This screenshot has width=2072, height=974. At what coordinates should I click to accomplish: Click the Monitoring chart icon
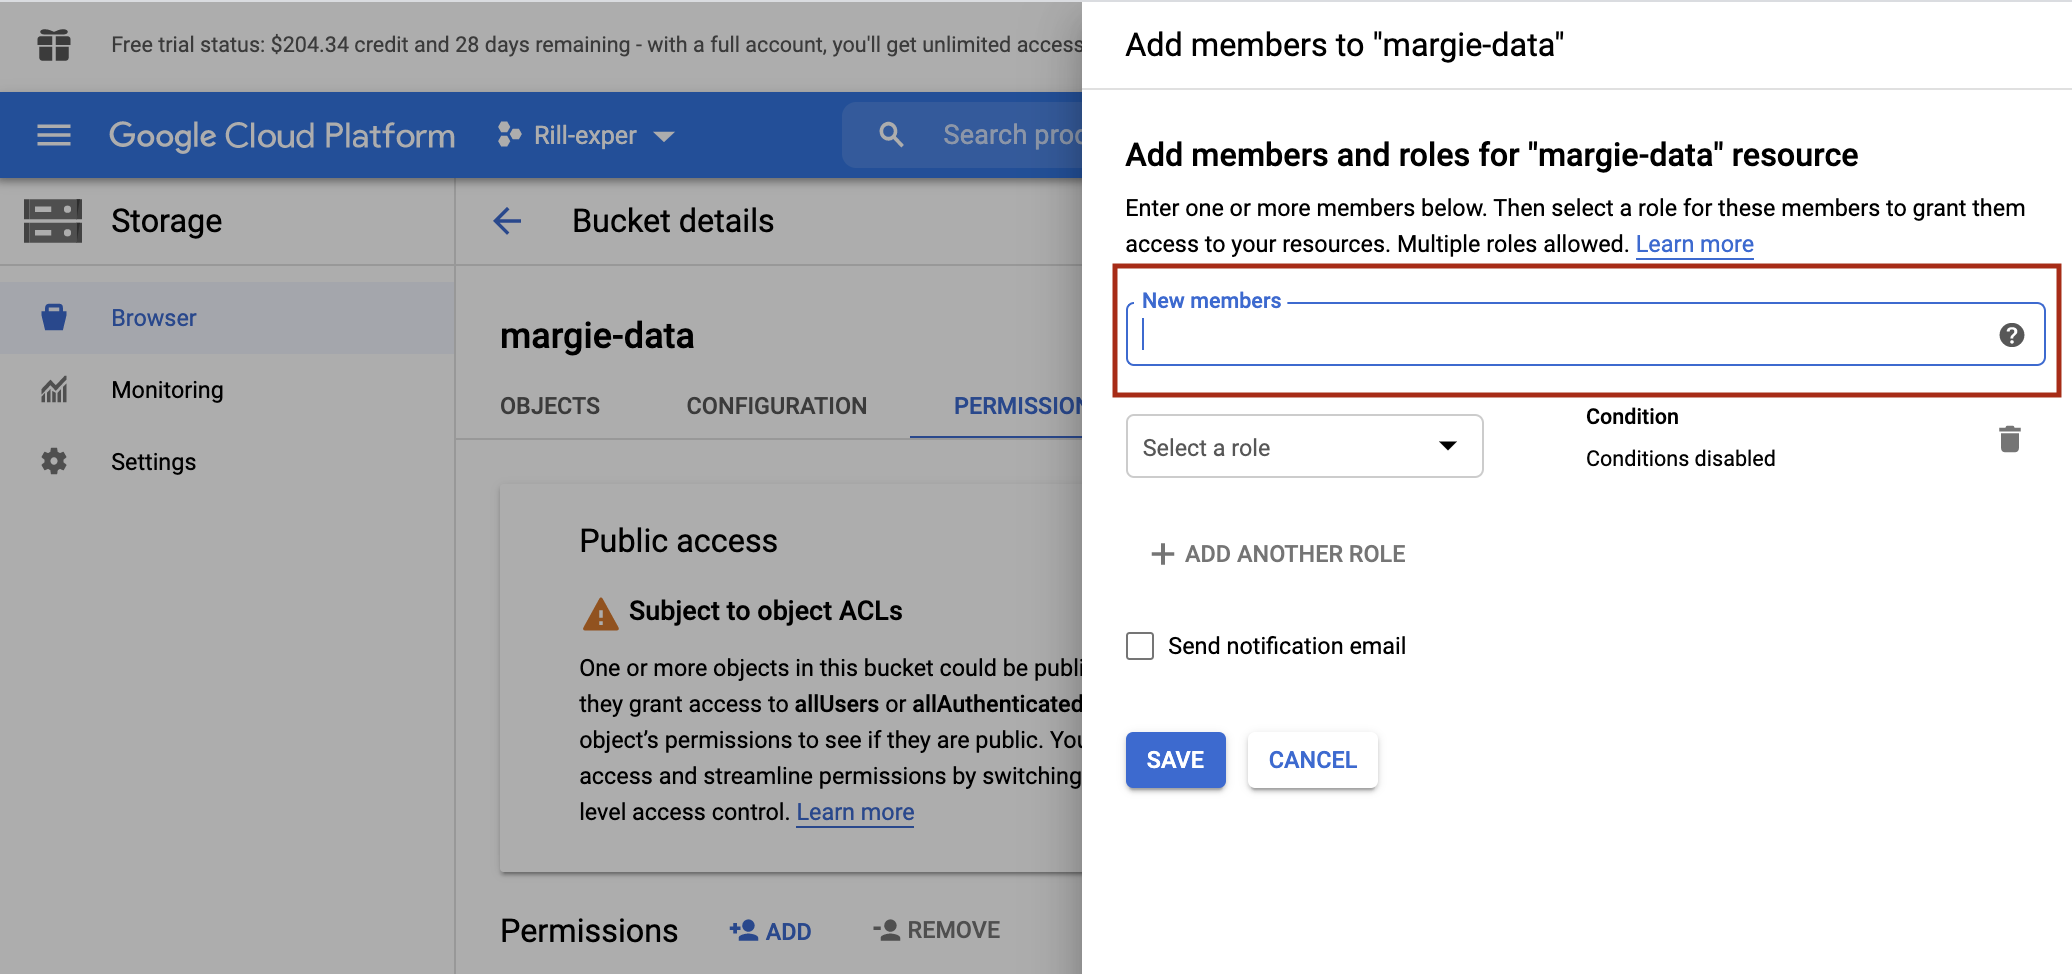[54, 389]
